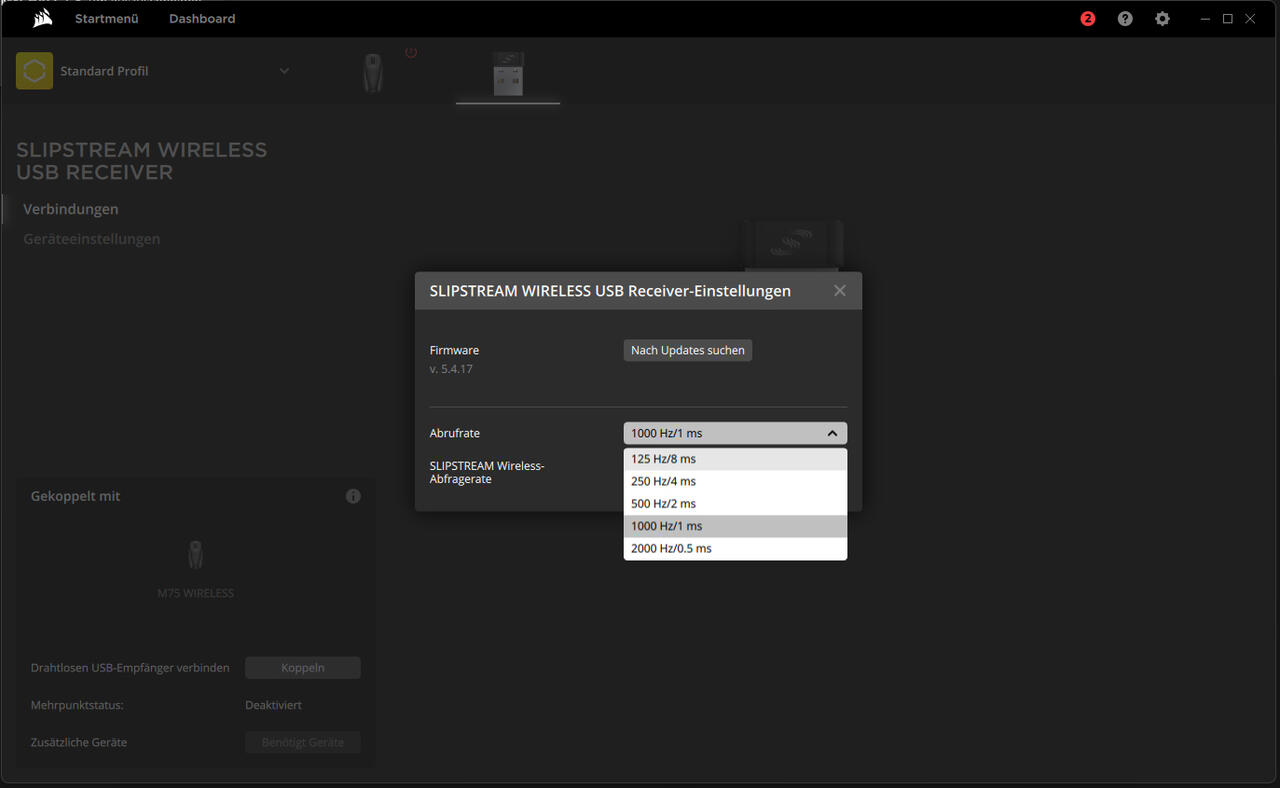
Task: Choose 125 Hz/8 ms polling rate
Action: (x=735, y=459)
